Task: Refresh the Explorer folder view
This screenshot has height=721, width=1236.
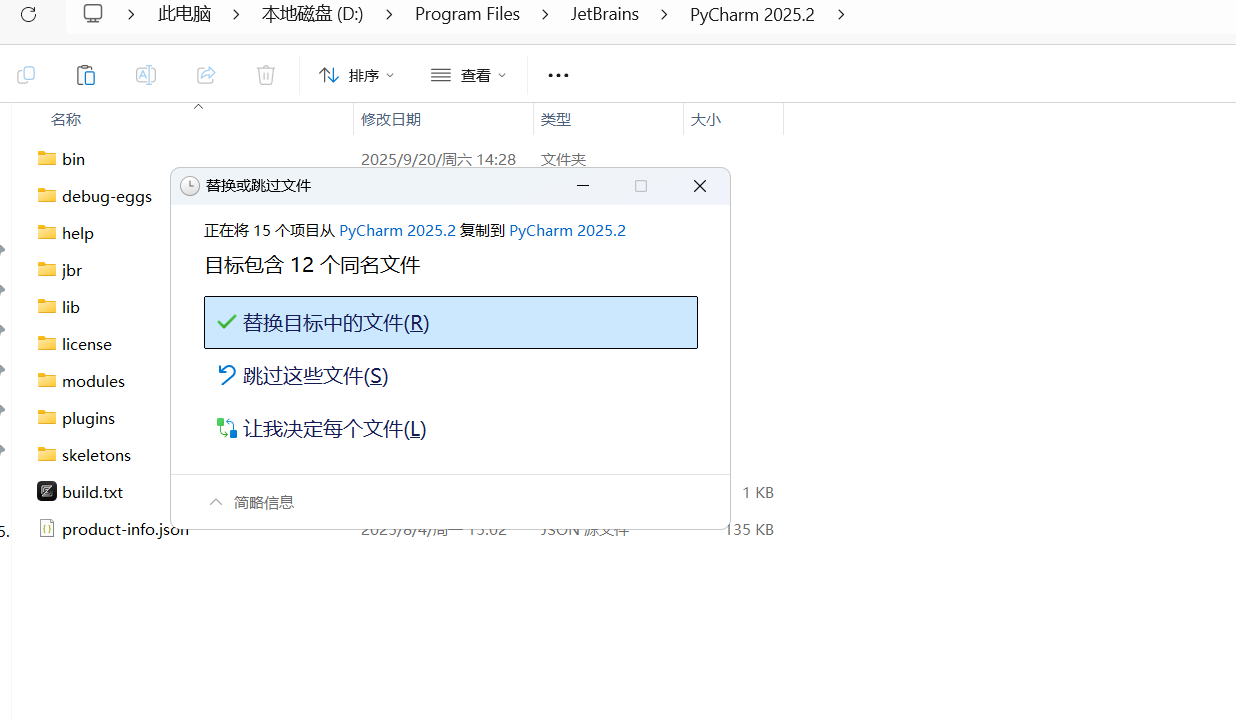Action: click(x=28, y=14)
